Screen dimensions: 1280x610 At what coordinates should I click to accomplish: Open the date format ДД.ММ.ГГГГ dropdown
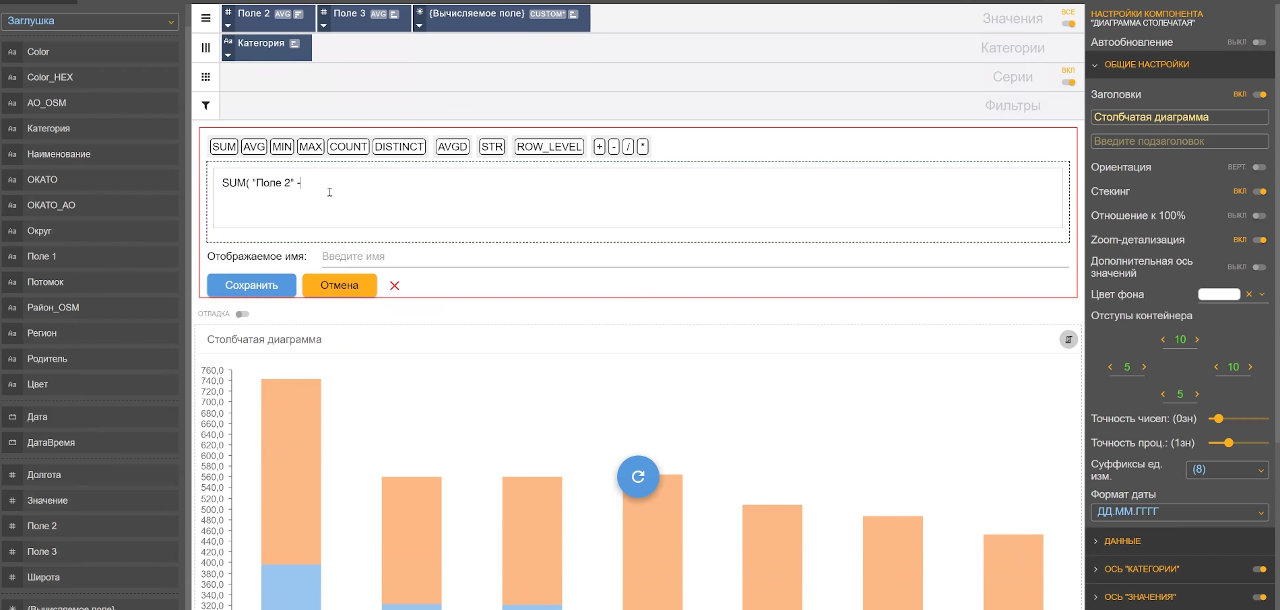(1180, 513)
